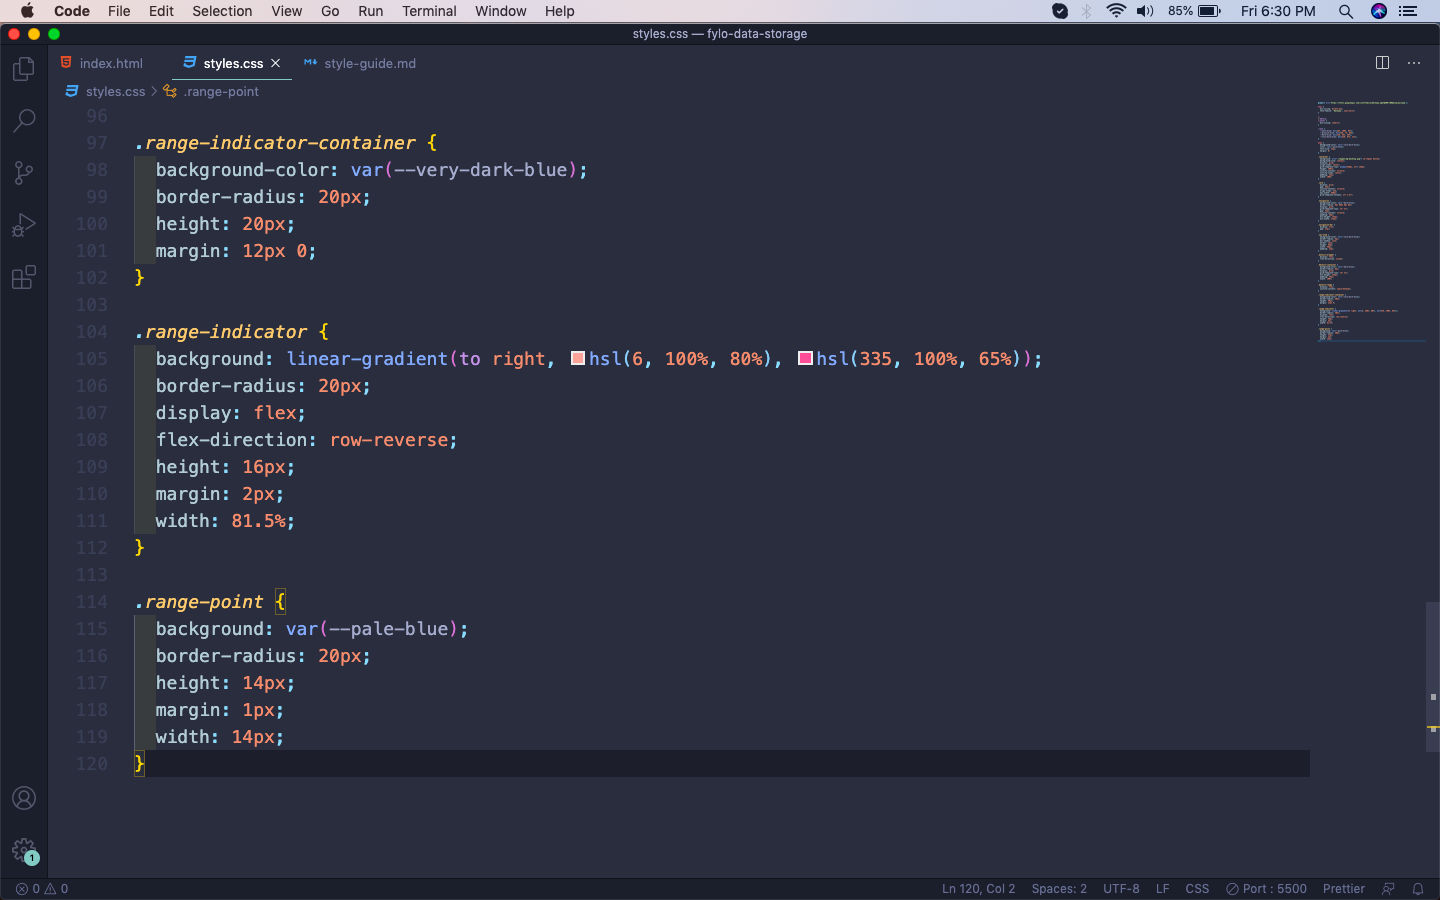The height and width of the screenshot is (900, 1440).
Task: Close the styles.css tab
Action: point(276,63)
